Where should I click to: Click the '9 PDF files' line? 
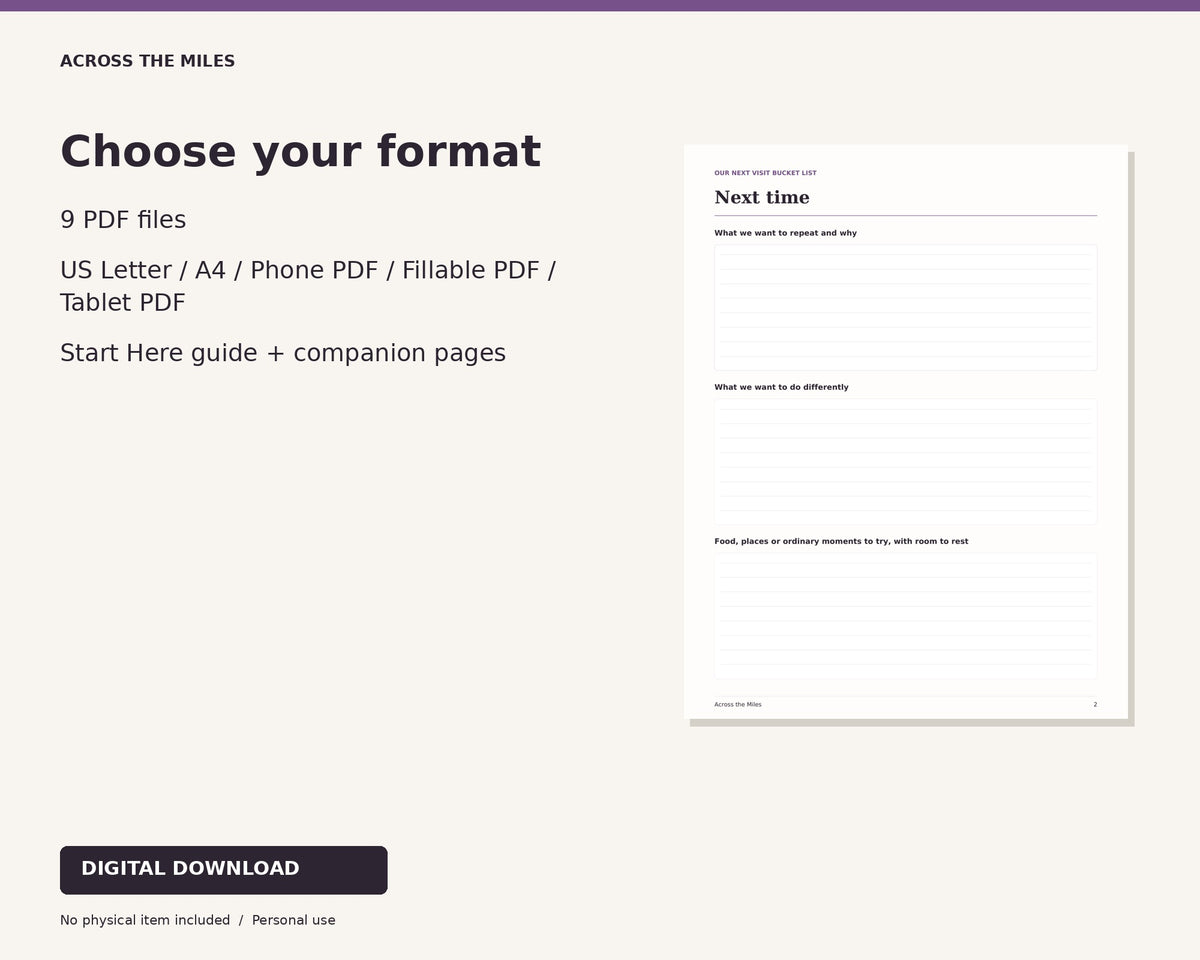click(x=123, y=220)
